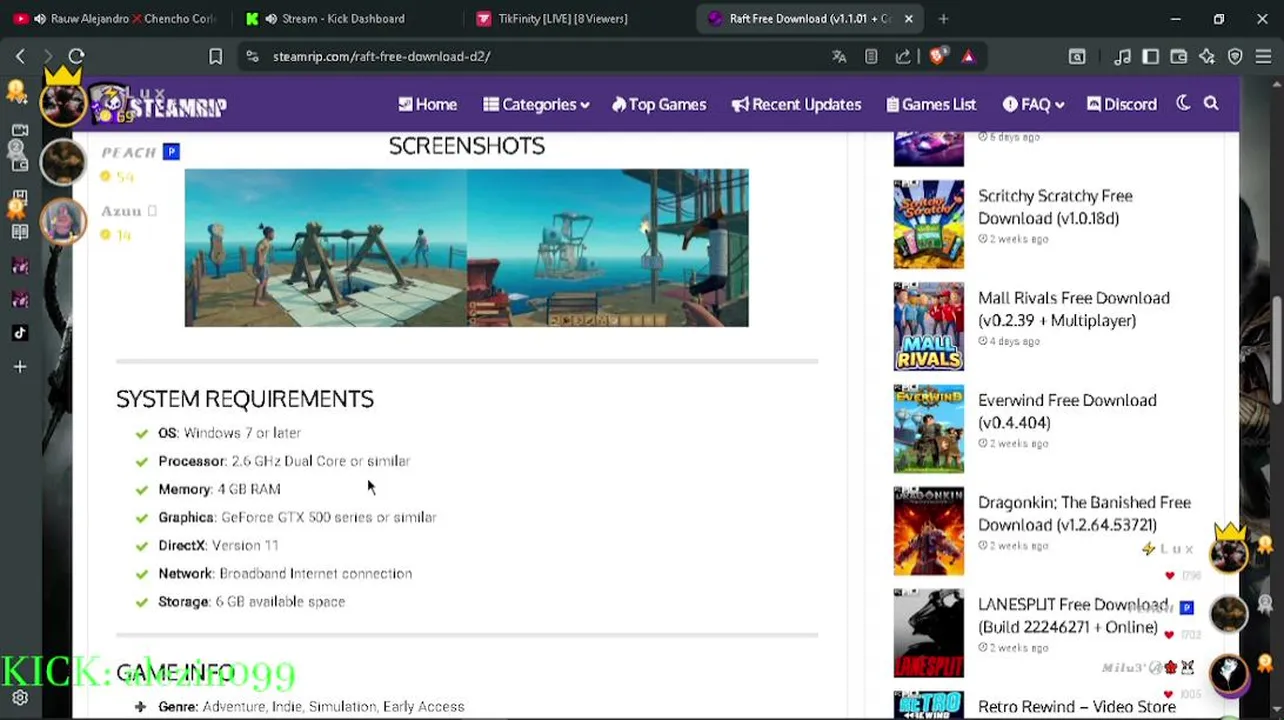The height and width of the screenshot is (720, 1284).
Task: Click the "Network: Broadband Internet connection" line
Action: (x=285, y=573)
